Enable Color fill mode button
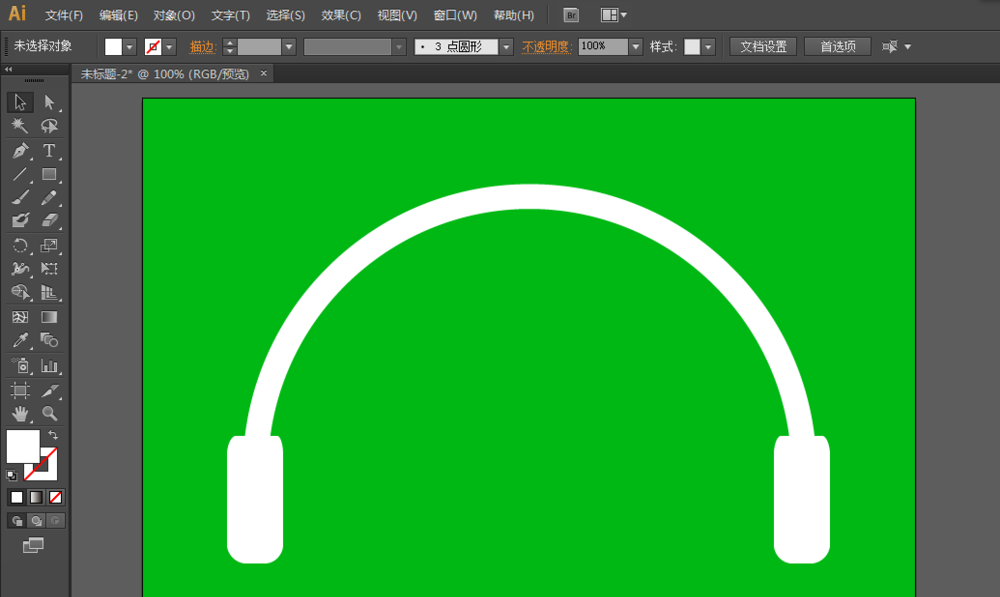The image size is (1000, 597). 17,497
